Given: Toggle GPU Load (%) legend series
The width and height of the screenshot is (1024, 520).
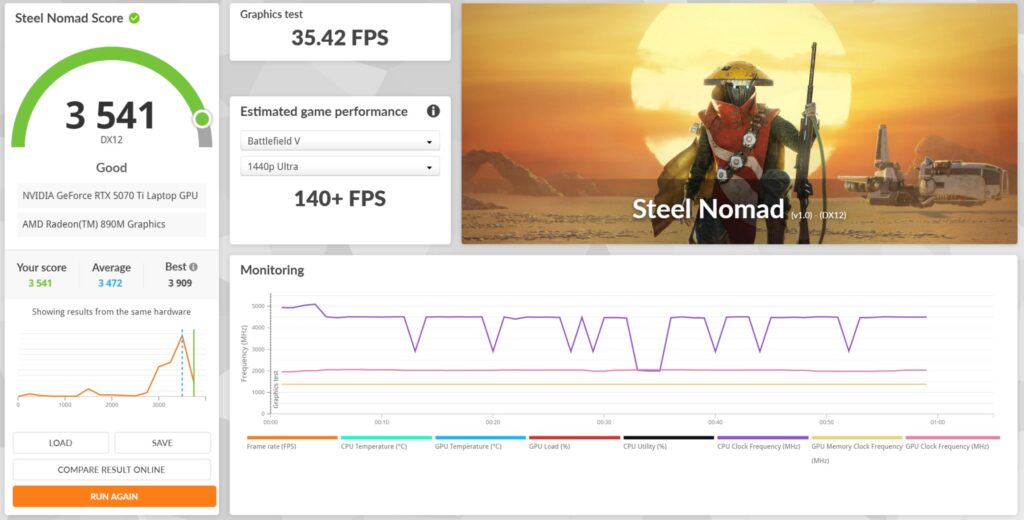Looking at the screenshot, I should pos(574,444).
